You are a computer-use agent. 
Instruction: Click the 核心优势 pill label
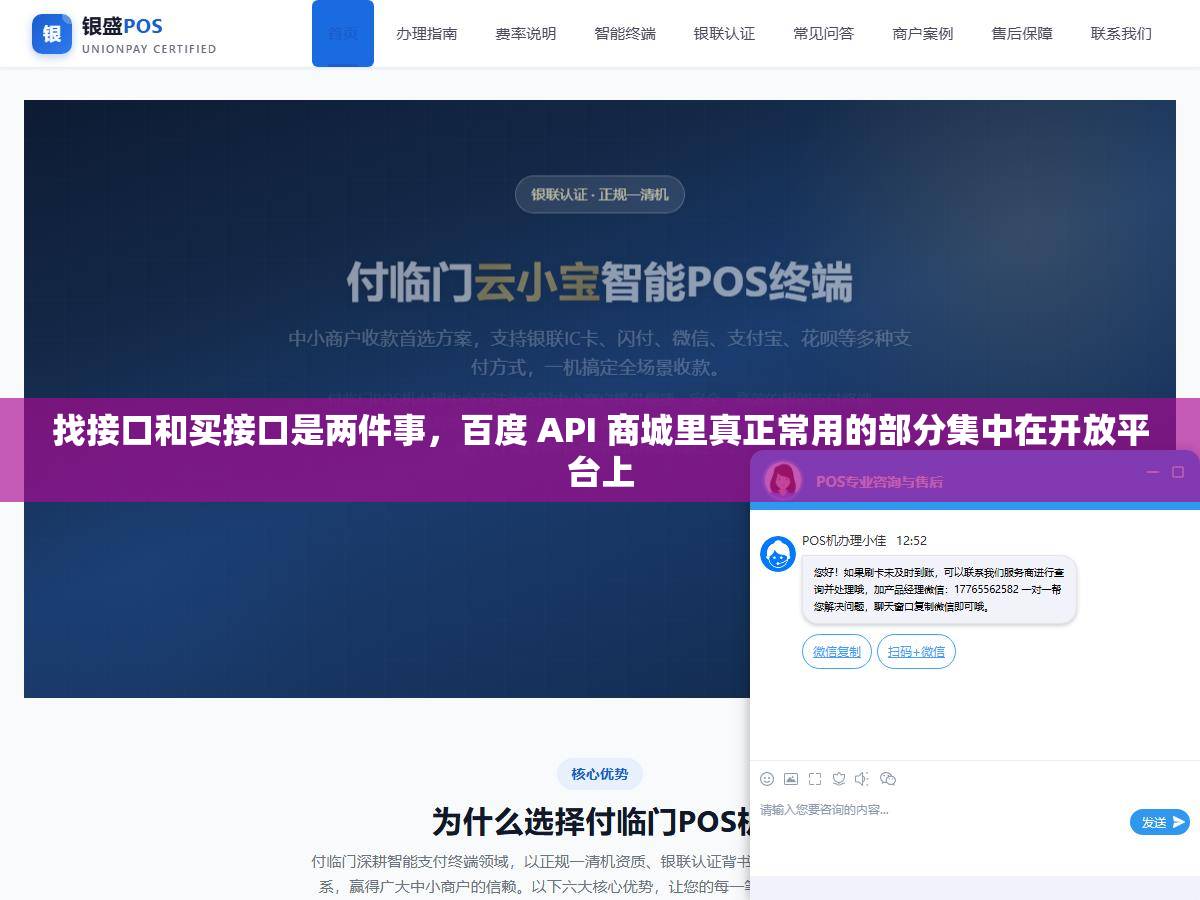tap(600, 774)
